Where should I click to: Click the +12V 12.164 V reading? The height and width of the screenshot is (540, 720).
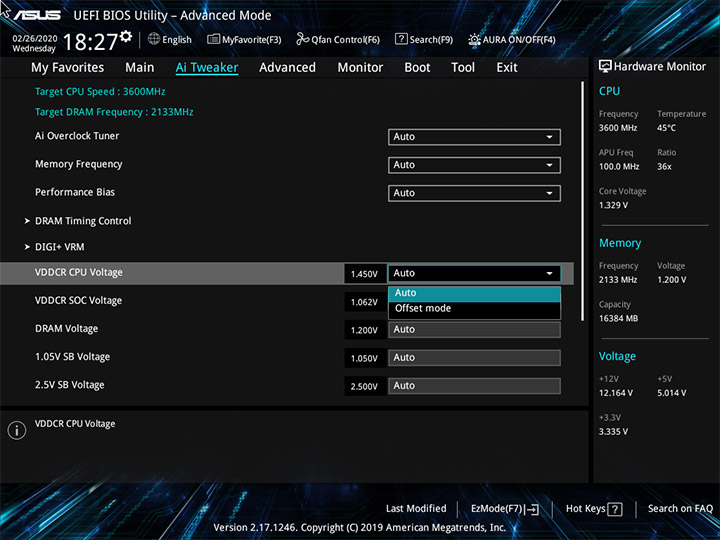616,393
